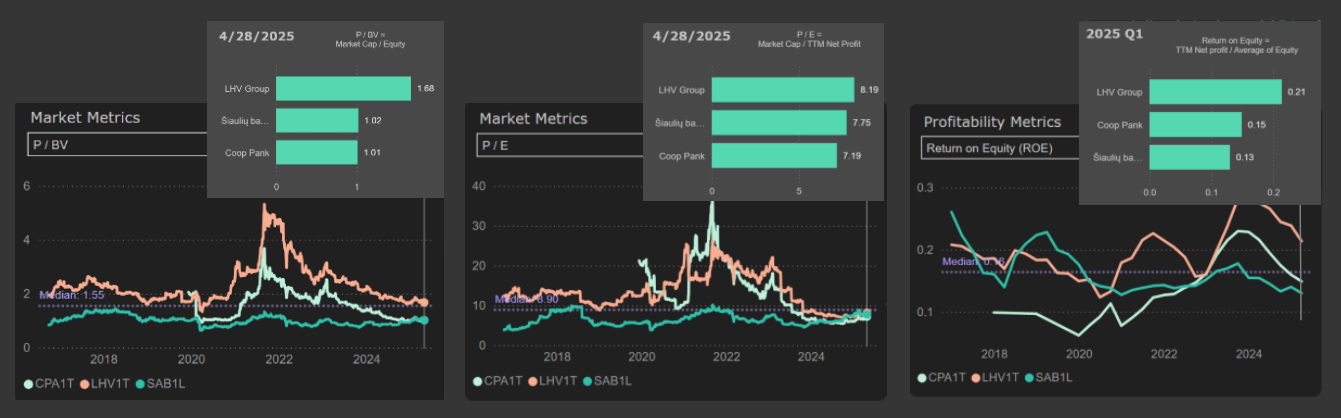Screen dimensions: 1341x418
Task: Open the P / E metric dropdown
Action: (x=560, y=145)
